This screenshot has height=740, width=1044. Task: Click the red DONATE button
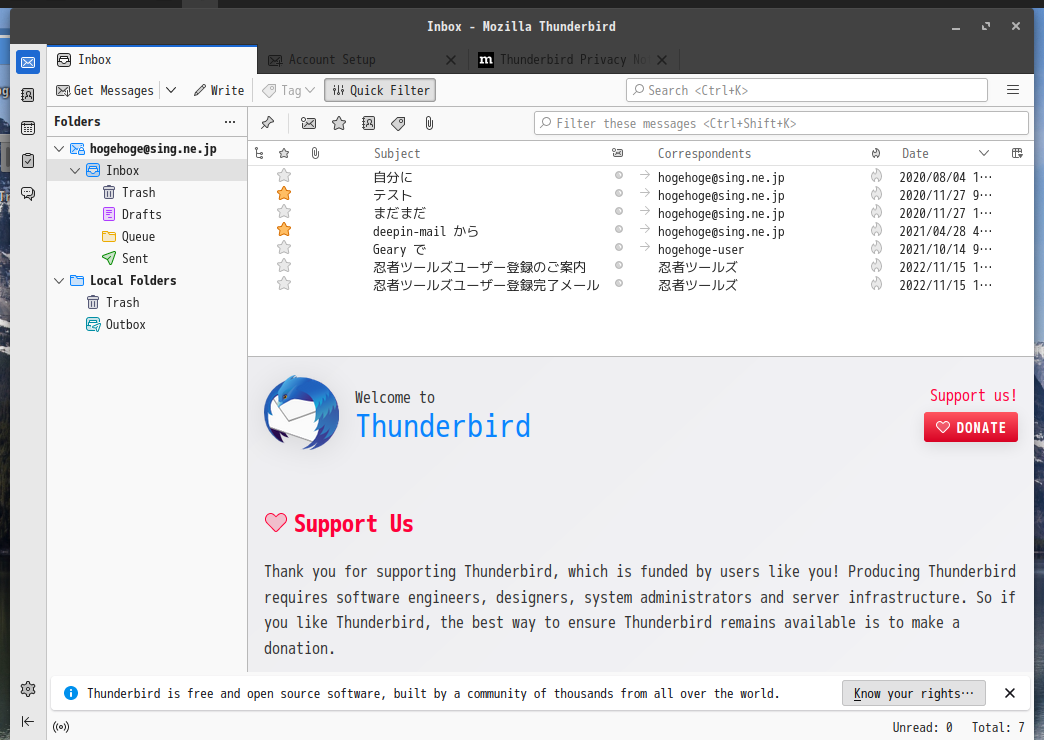coord(971,428)
